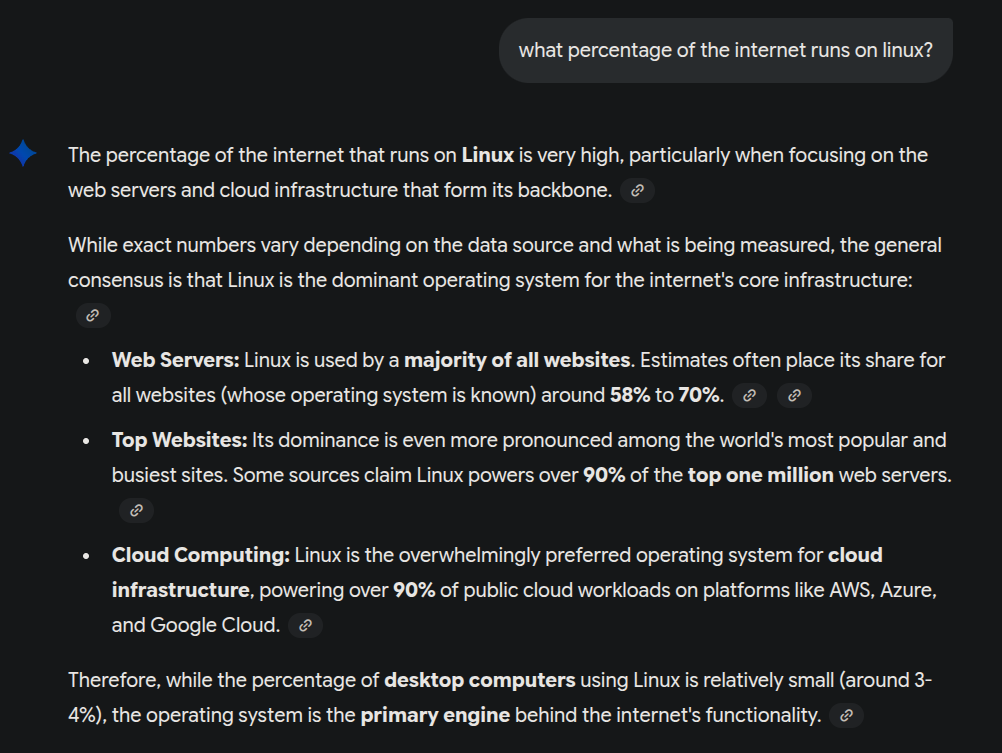Open source link after the final paragraph
This screenshot has width=1002, height=753.
[846, 715]
